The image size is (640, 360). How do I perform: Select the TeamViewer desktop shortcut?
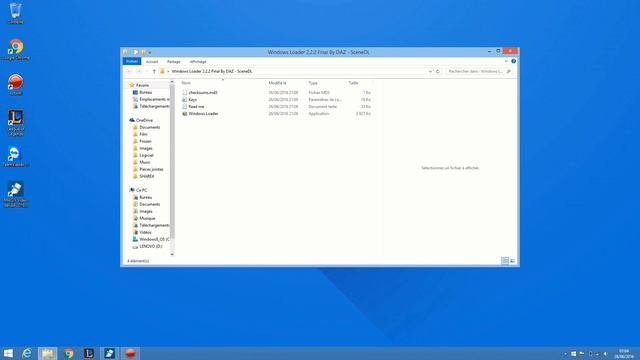tap(16, 156)
